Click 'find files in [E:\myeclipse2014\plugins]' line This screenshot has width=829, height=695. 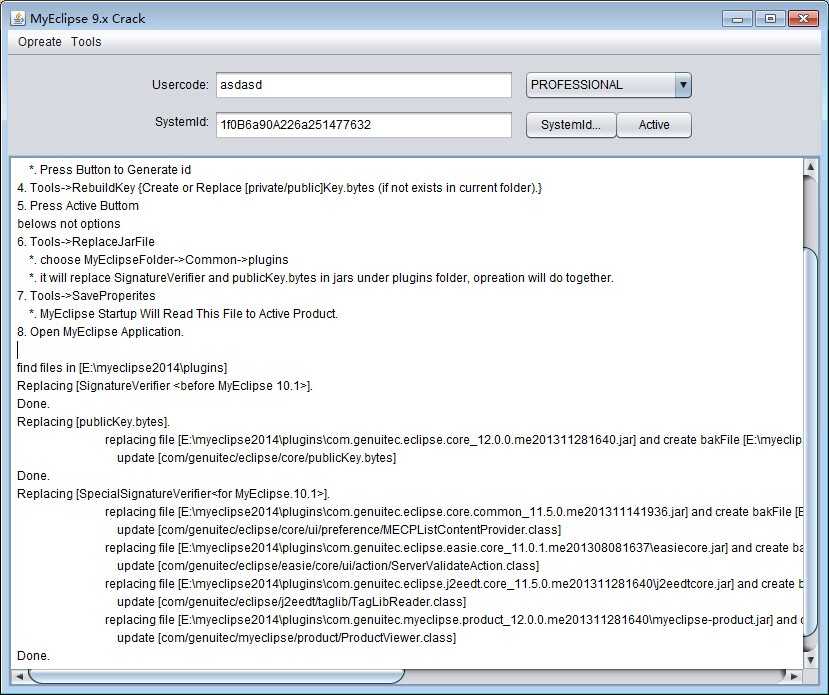[122, 367]
